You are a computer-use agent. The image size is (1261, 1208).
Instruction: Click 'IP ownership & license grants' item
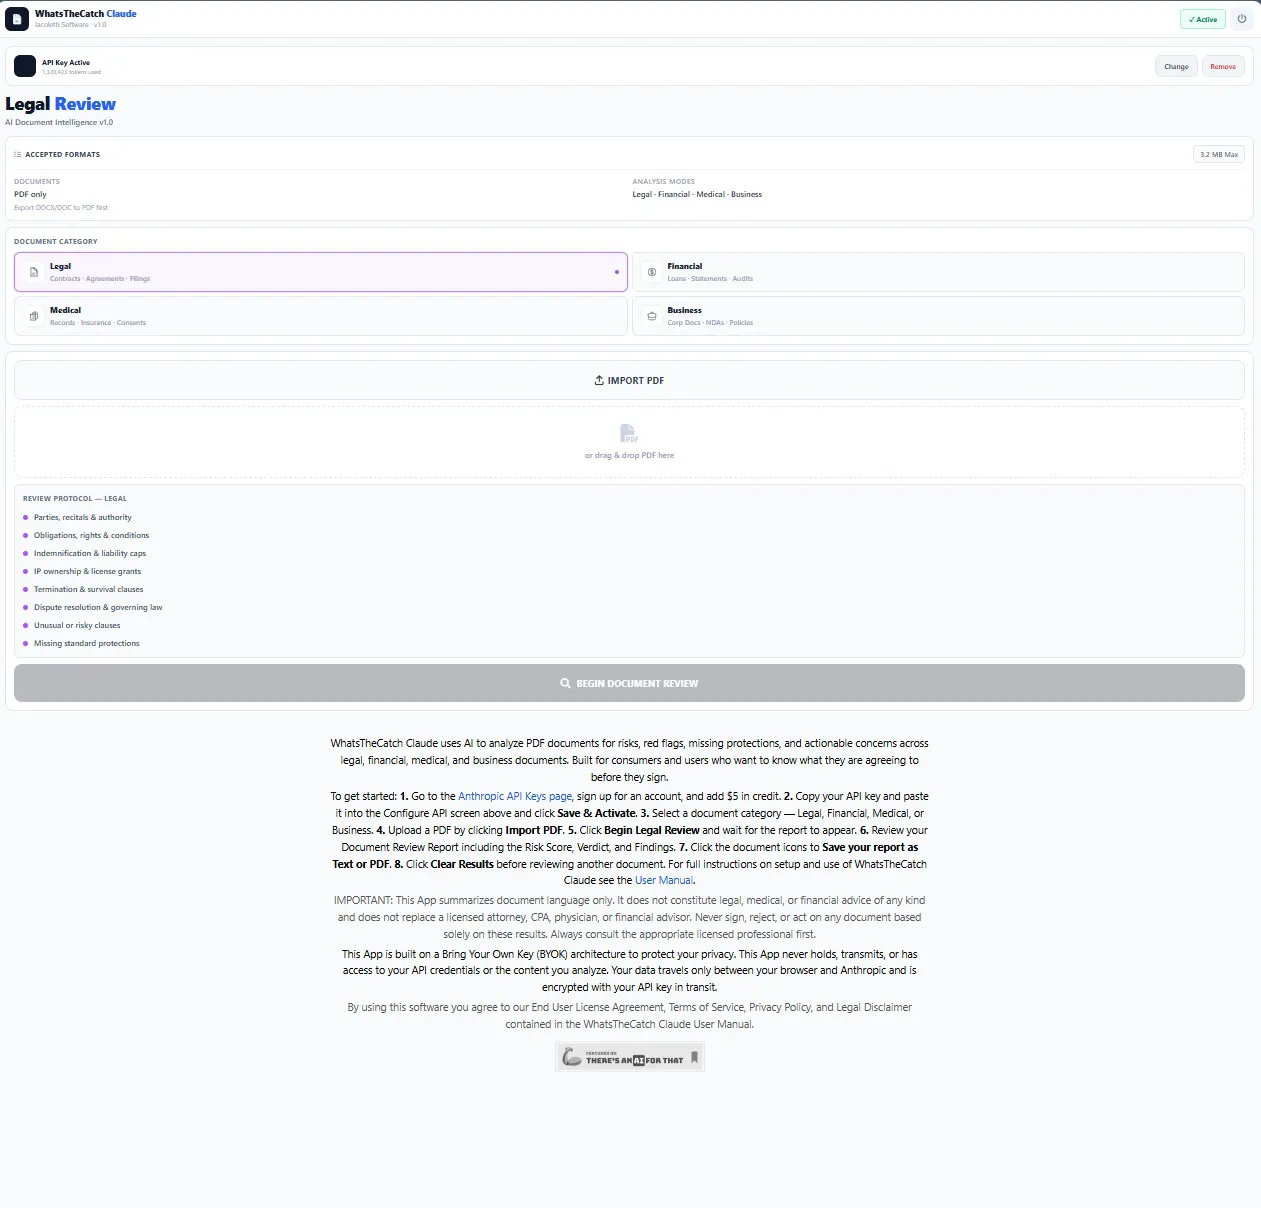click(87, 571)
